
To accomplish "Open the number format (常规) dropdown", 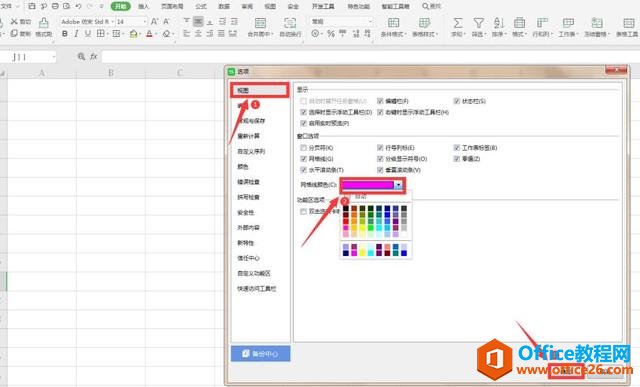I will click(370, 22).
